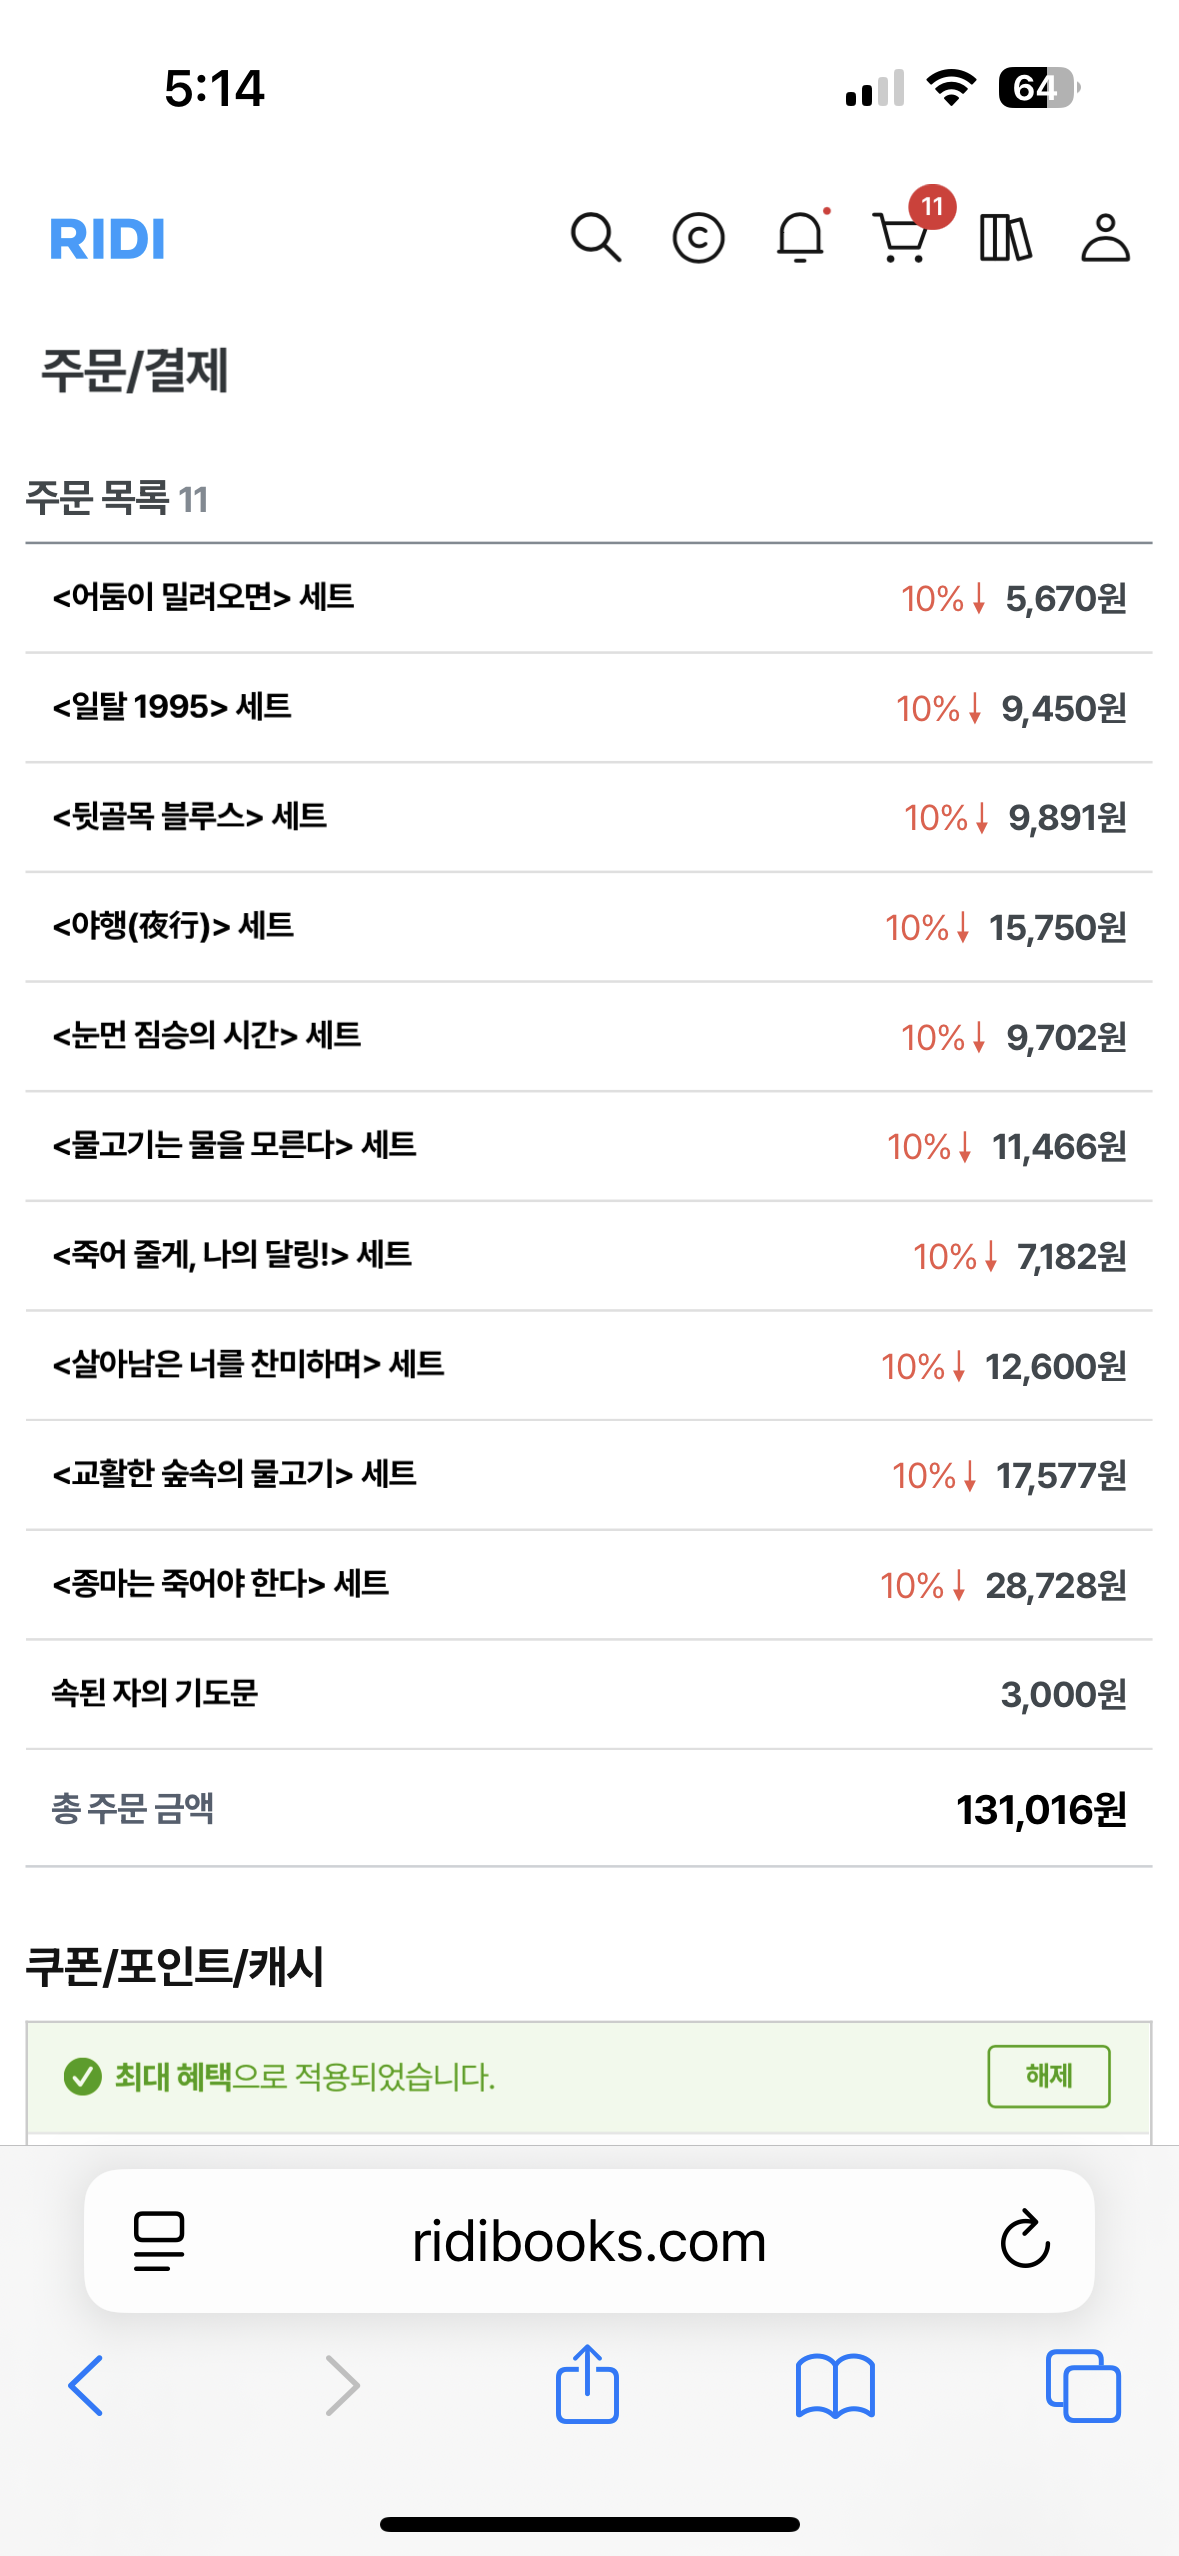
Task: Tap the Safari page reload icon
Action: click(x=1025, y=2240)
